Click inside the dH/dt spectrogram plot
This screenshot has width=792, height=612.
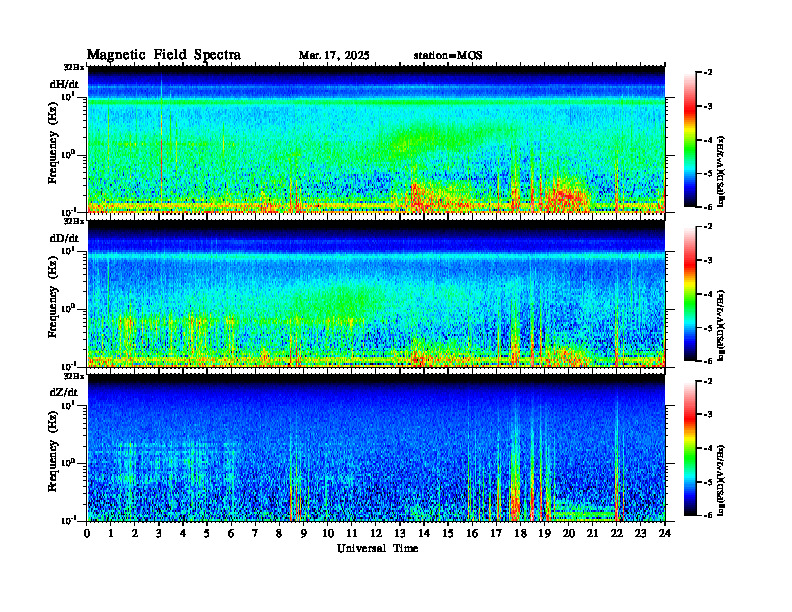376,139
